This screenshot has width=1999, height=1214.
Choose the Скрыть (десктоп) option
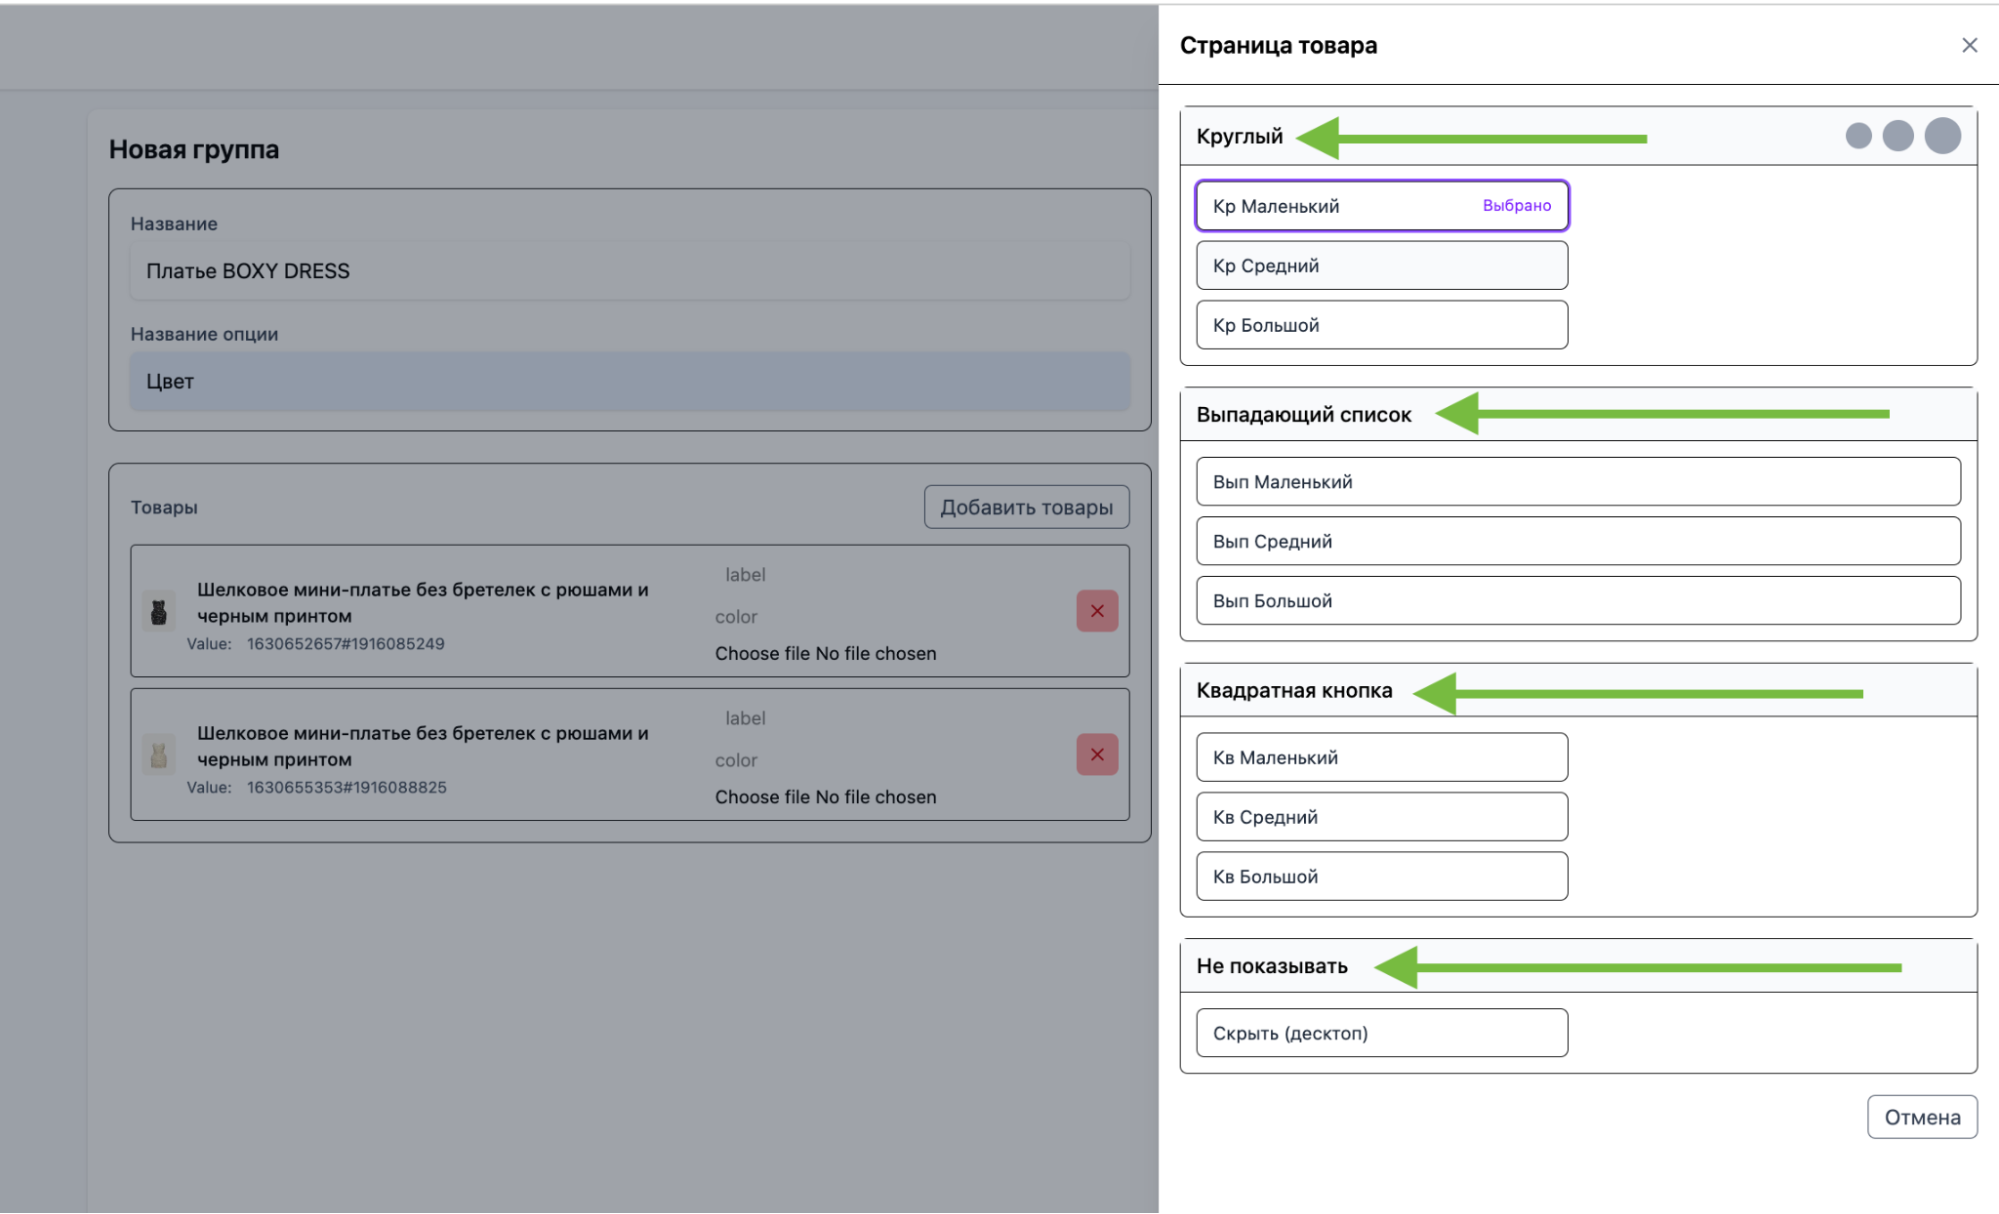click(x=1381, y=1032)
